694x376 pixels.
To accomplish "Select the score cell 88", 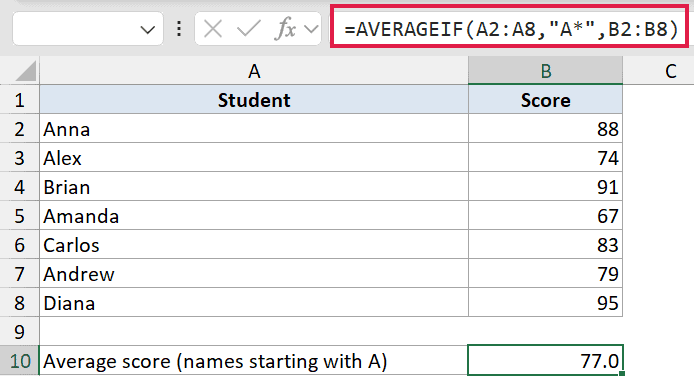I will click(x=545, y=129).
